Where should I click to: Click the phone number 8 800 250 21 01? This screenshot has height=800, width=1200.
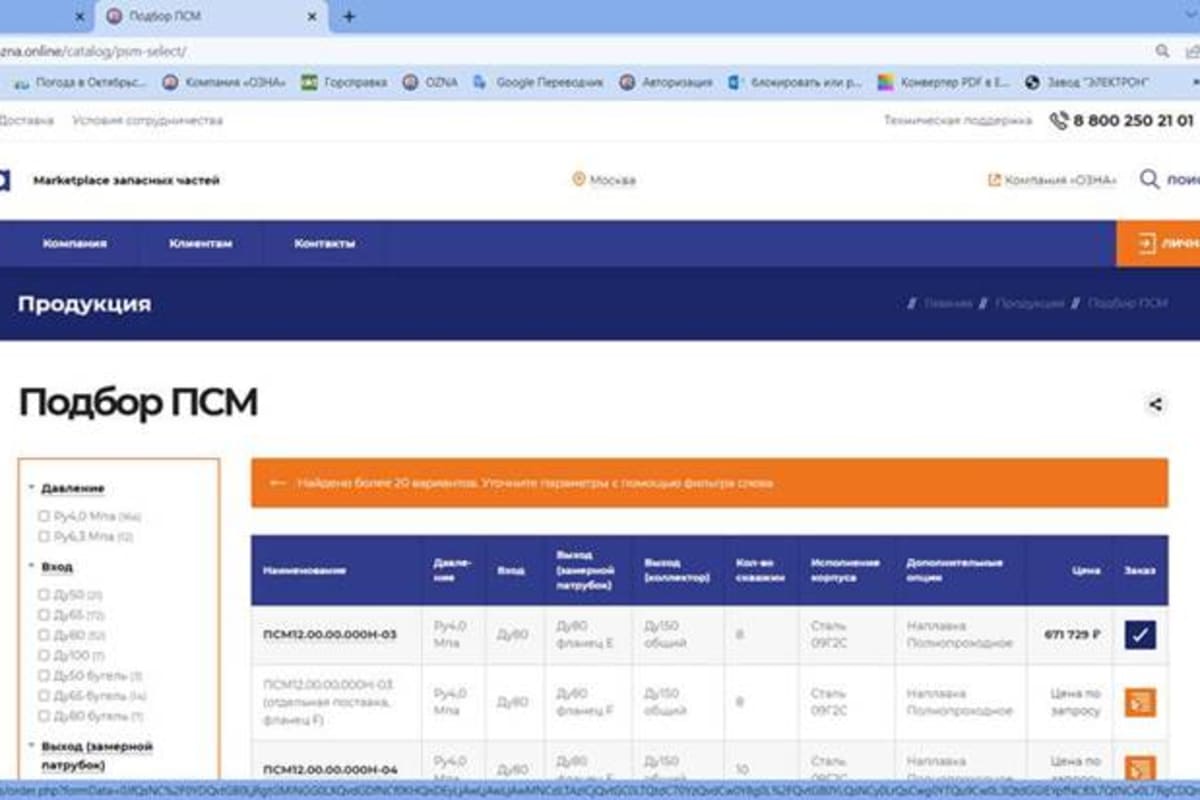pos(1134,121)
